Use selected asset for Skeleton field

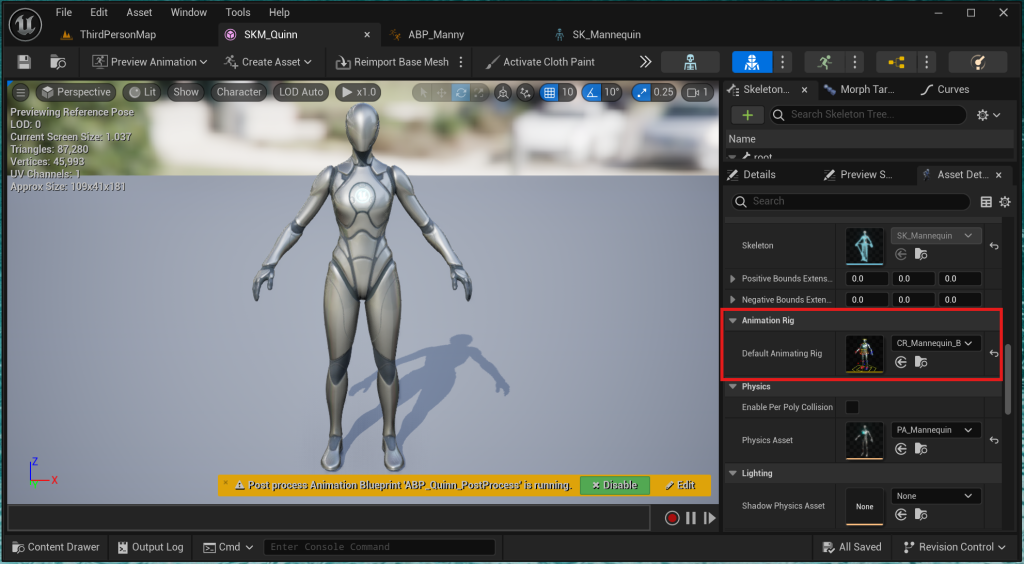coord(901,254)
